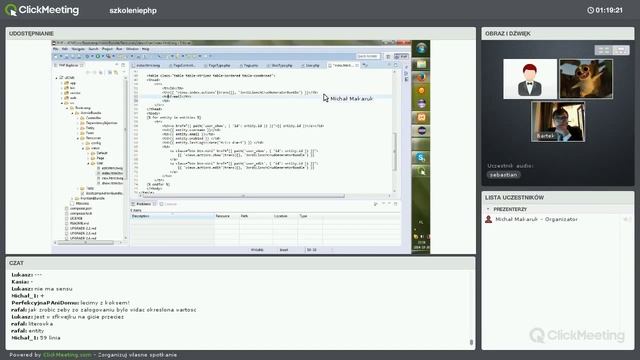Click the presenter avatar icon beside Michał Makaruk
Screen dimensions: 640x360
[488, 219]
